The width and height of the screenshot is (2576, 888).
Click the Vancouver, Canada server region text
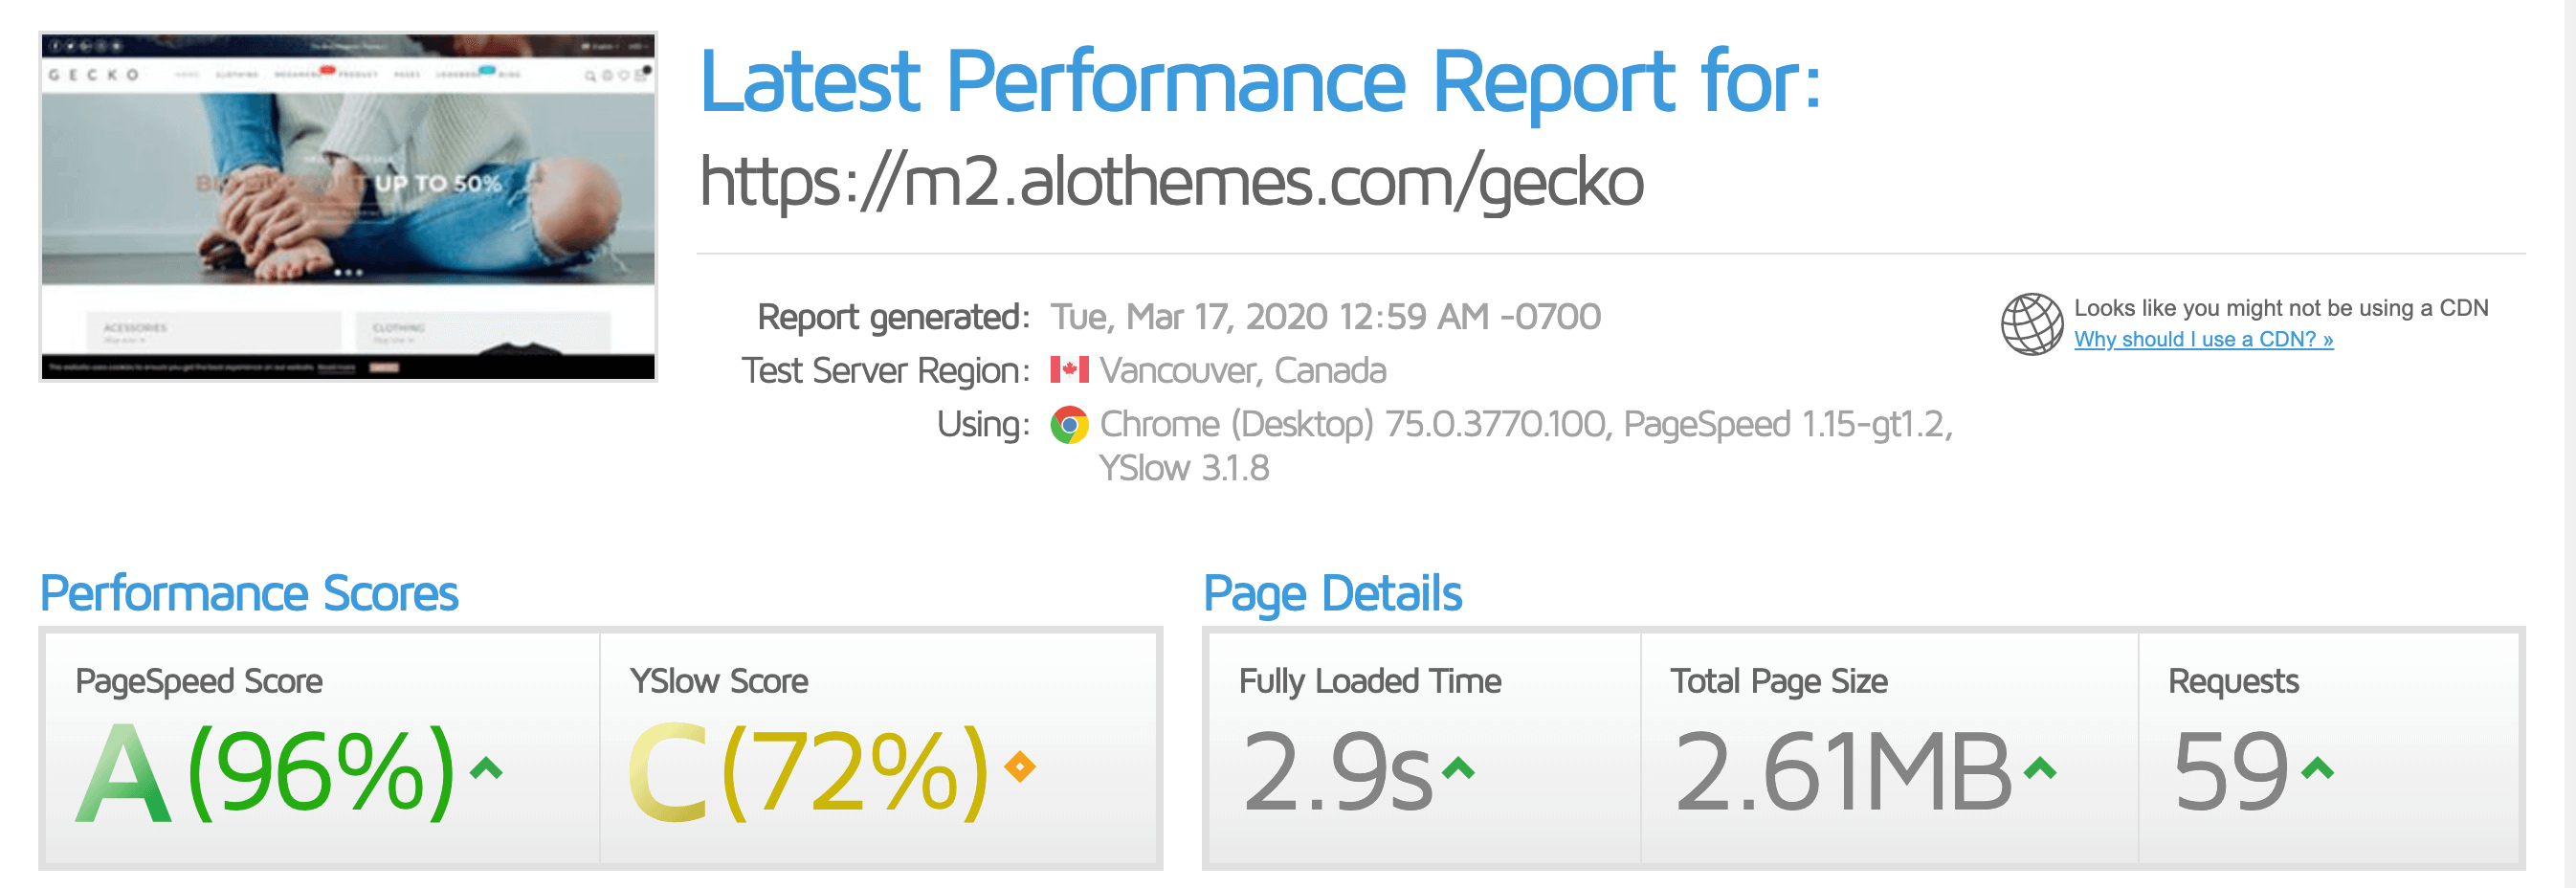(1242, 371)
